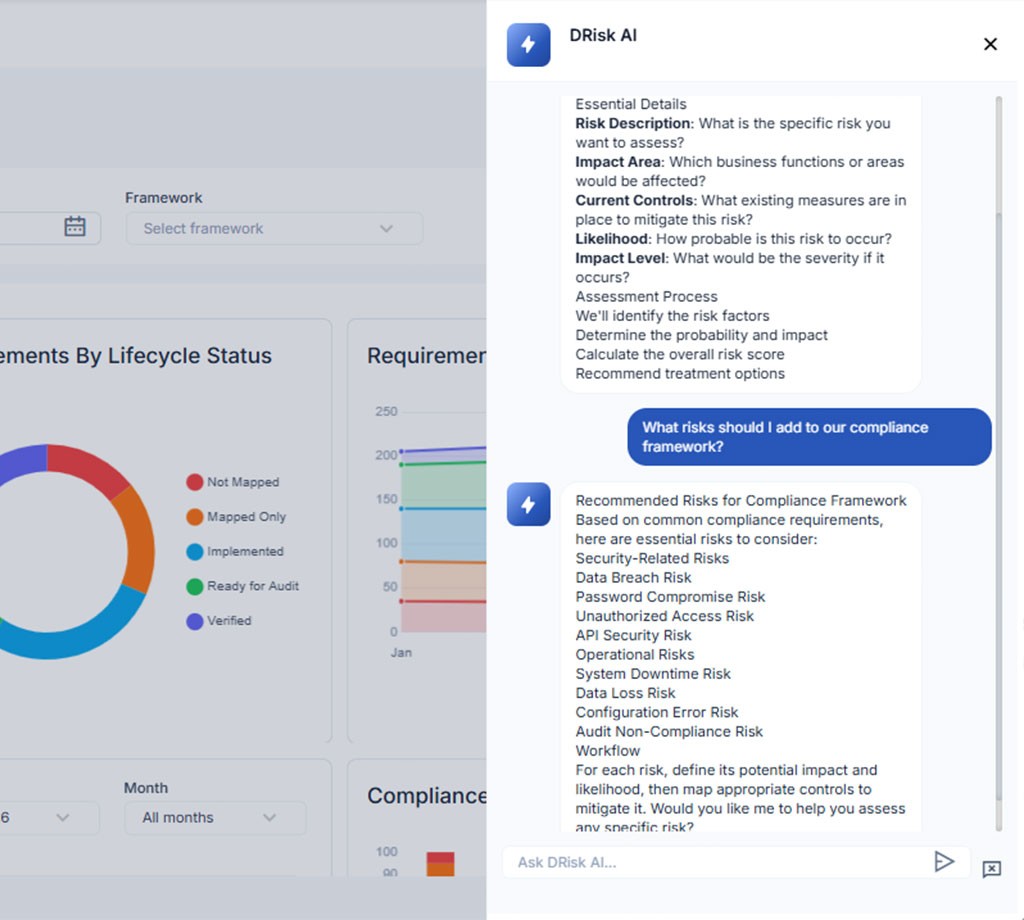
Task: Click the 'Current Controls' bold label
Action: click(x=634, y=200)
